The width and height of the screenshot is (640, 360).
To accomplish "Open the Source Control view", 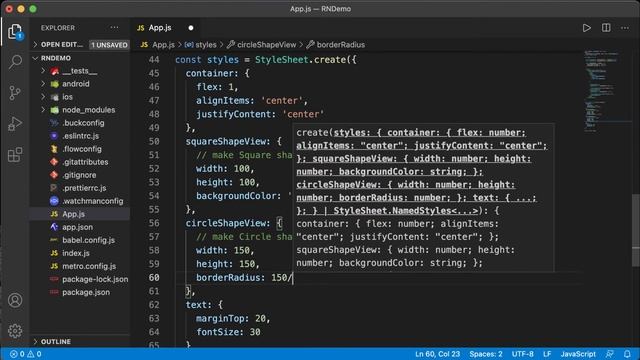I will pyautogui.click(x=15, y=93).
